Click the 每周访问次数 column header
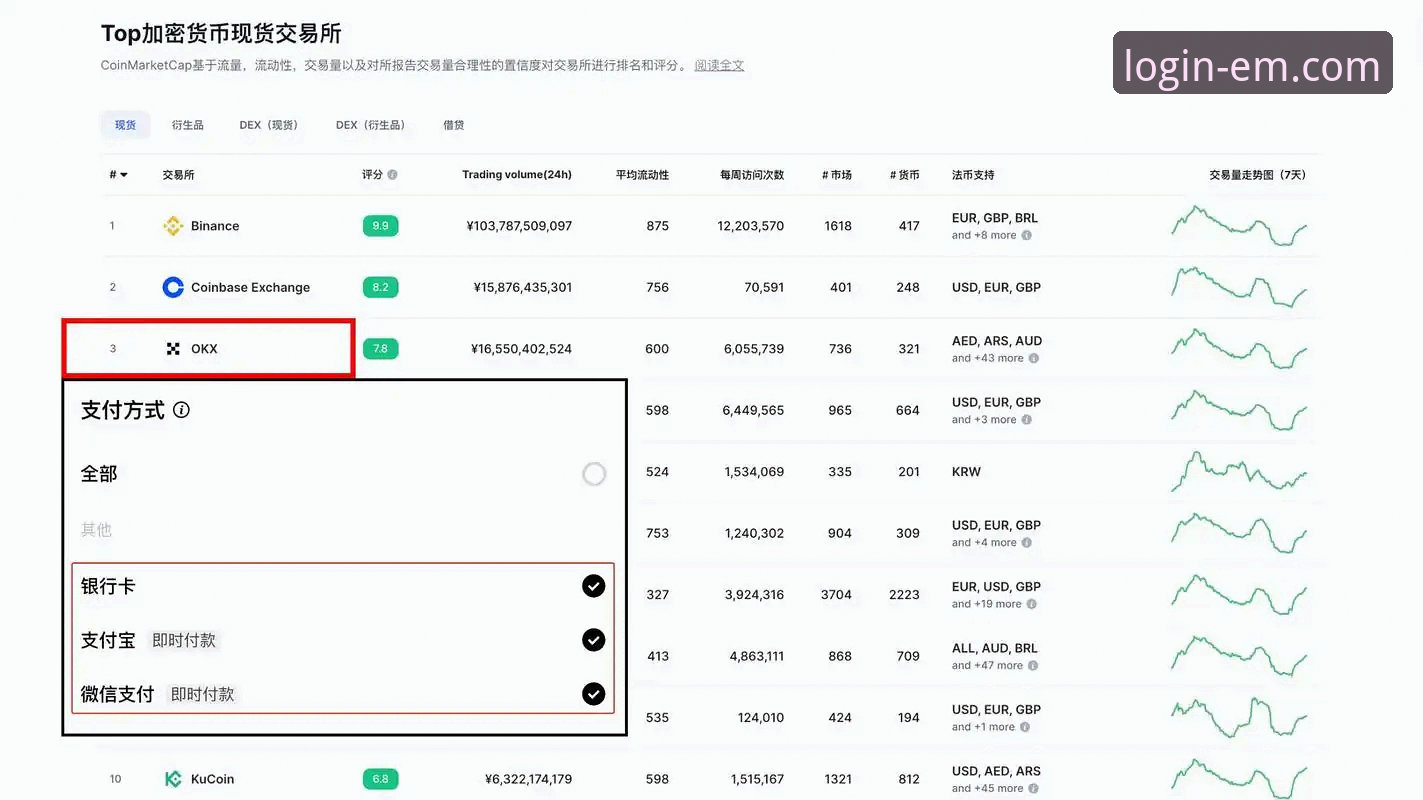The width and height of the screenshot is (1423, 800). pos(752,175)
